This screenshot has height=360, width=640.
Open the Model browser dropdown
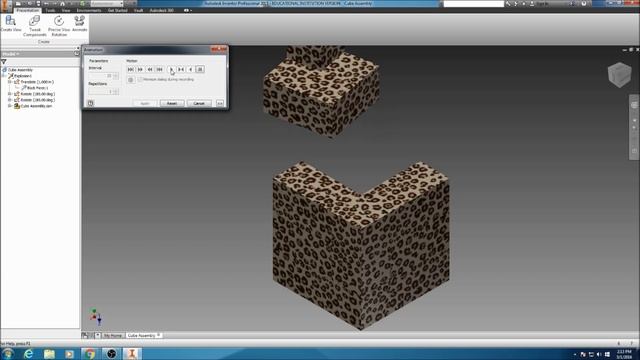11,54
